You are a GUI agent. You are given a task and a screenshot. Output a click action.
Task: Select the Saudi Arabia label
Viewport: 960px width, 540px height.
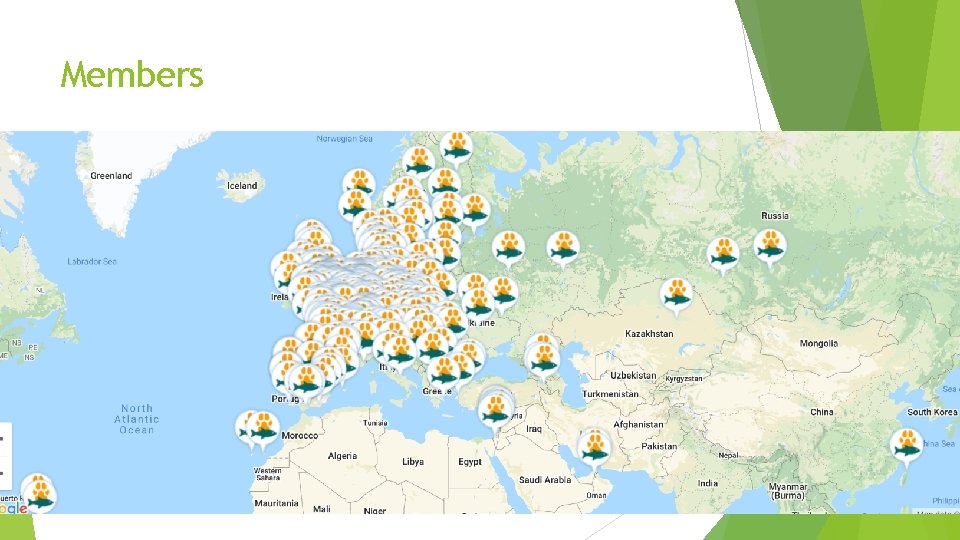click(x=545, y=480)
